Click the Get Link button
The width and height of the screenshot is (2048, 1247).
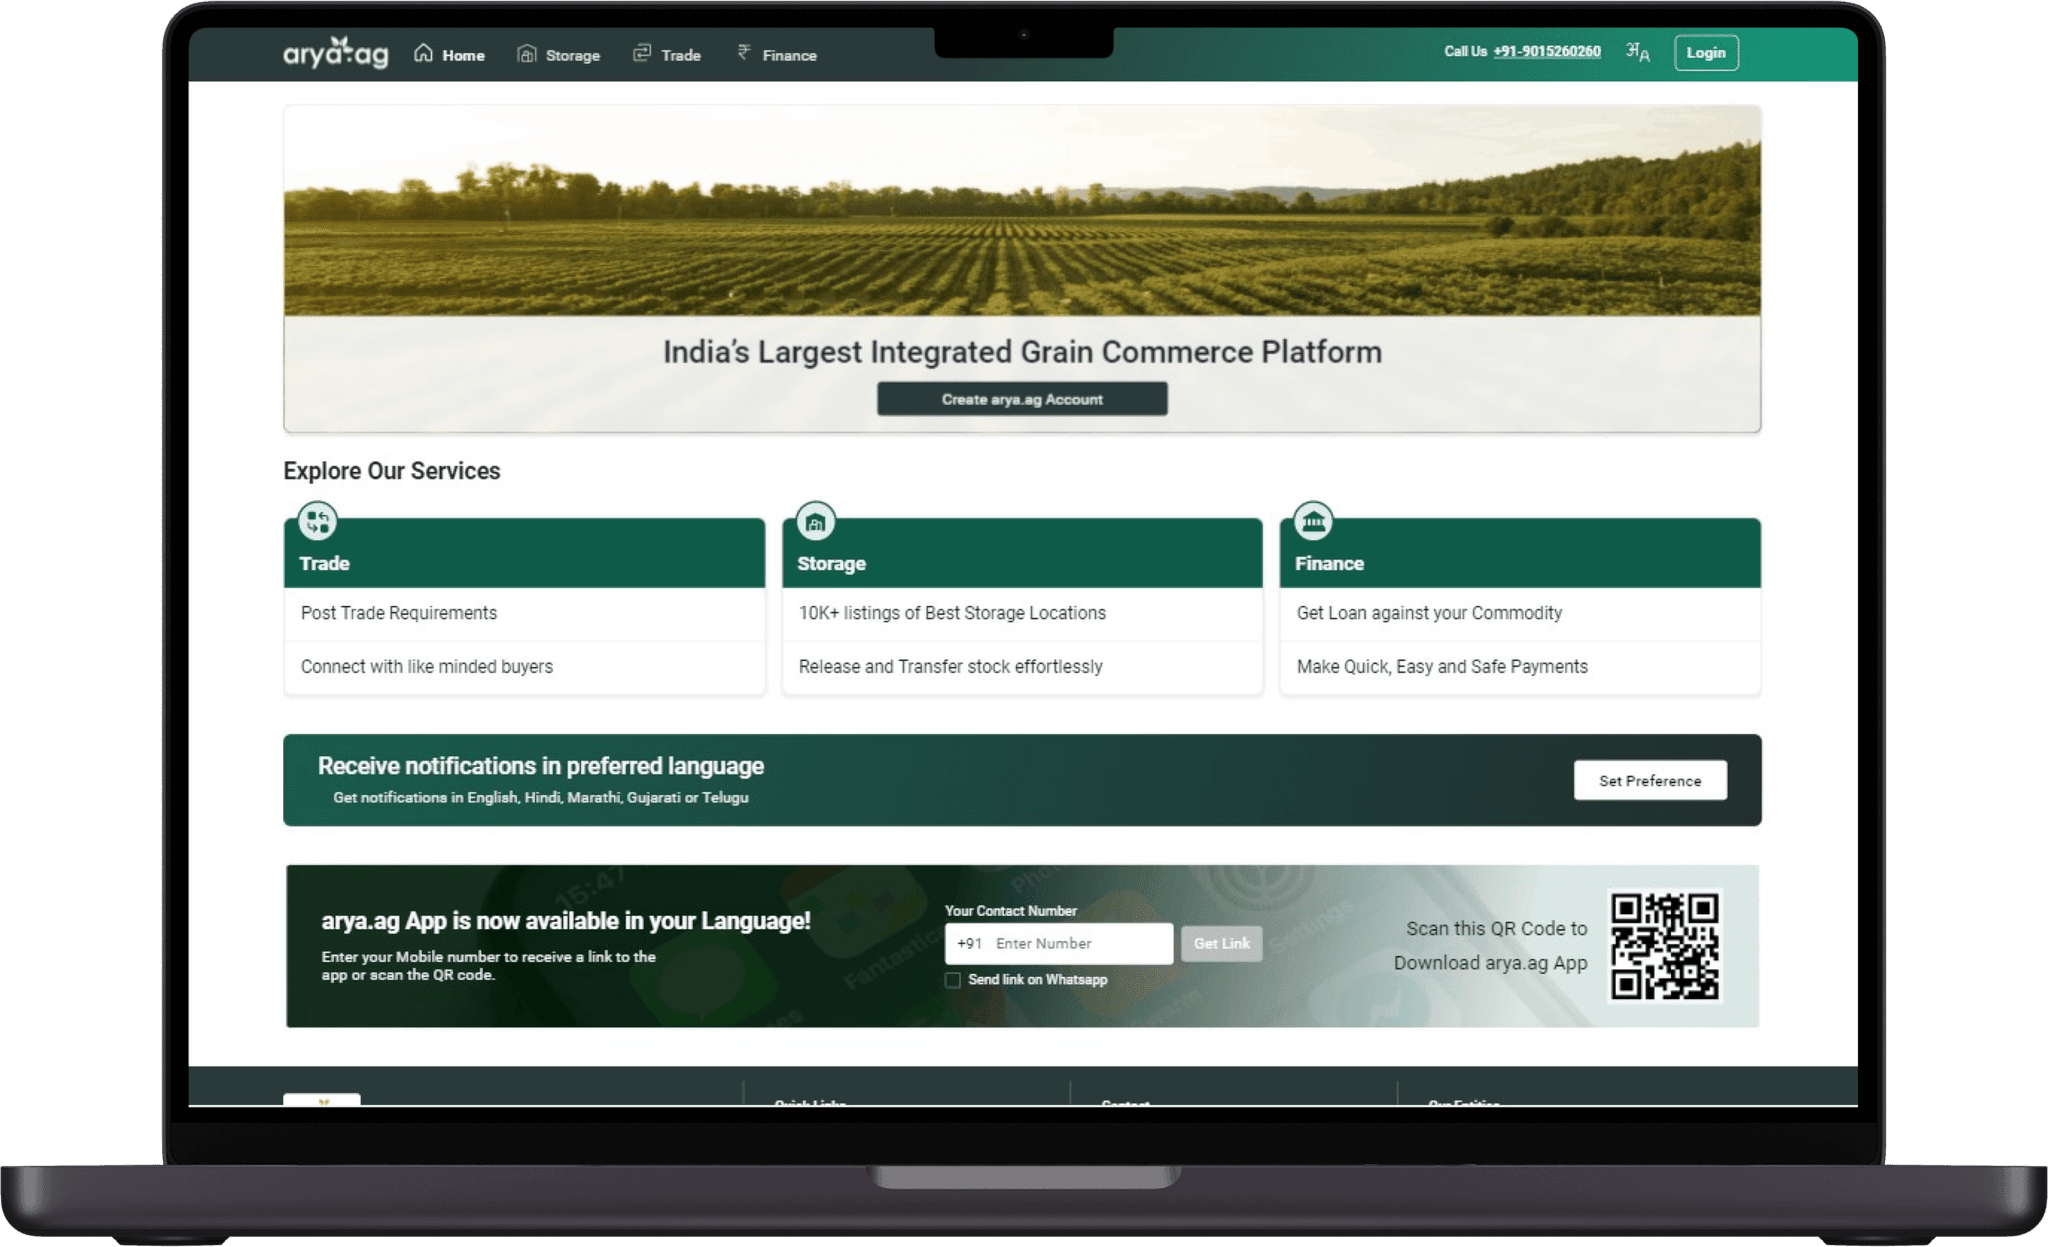[x=1221, y=943]
